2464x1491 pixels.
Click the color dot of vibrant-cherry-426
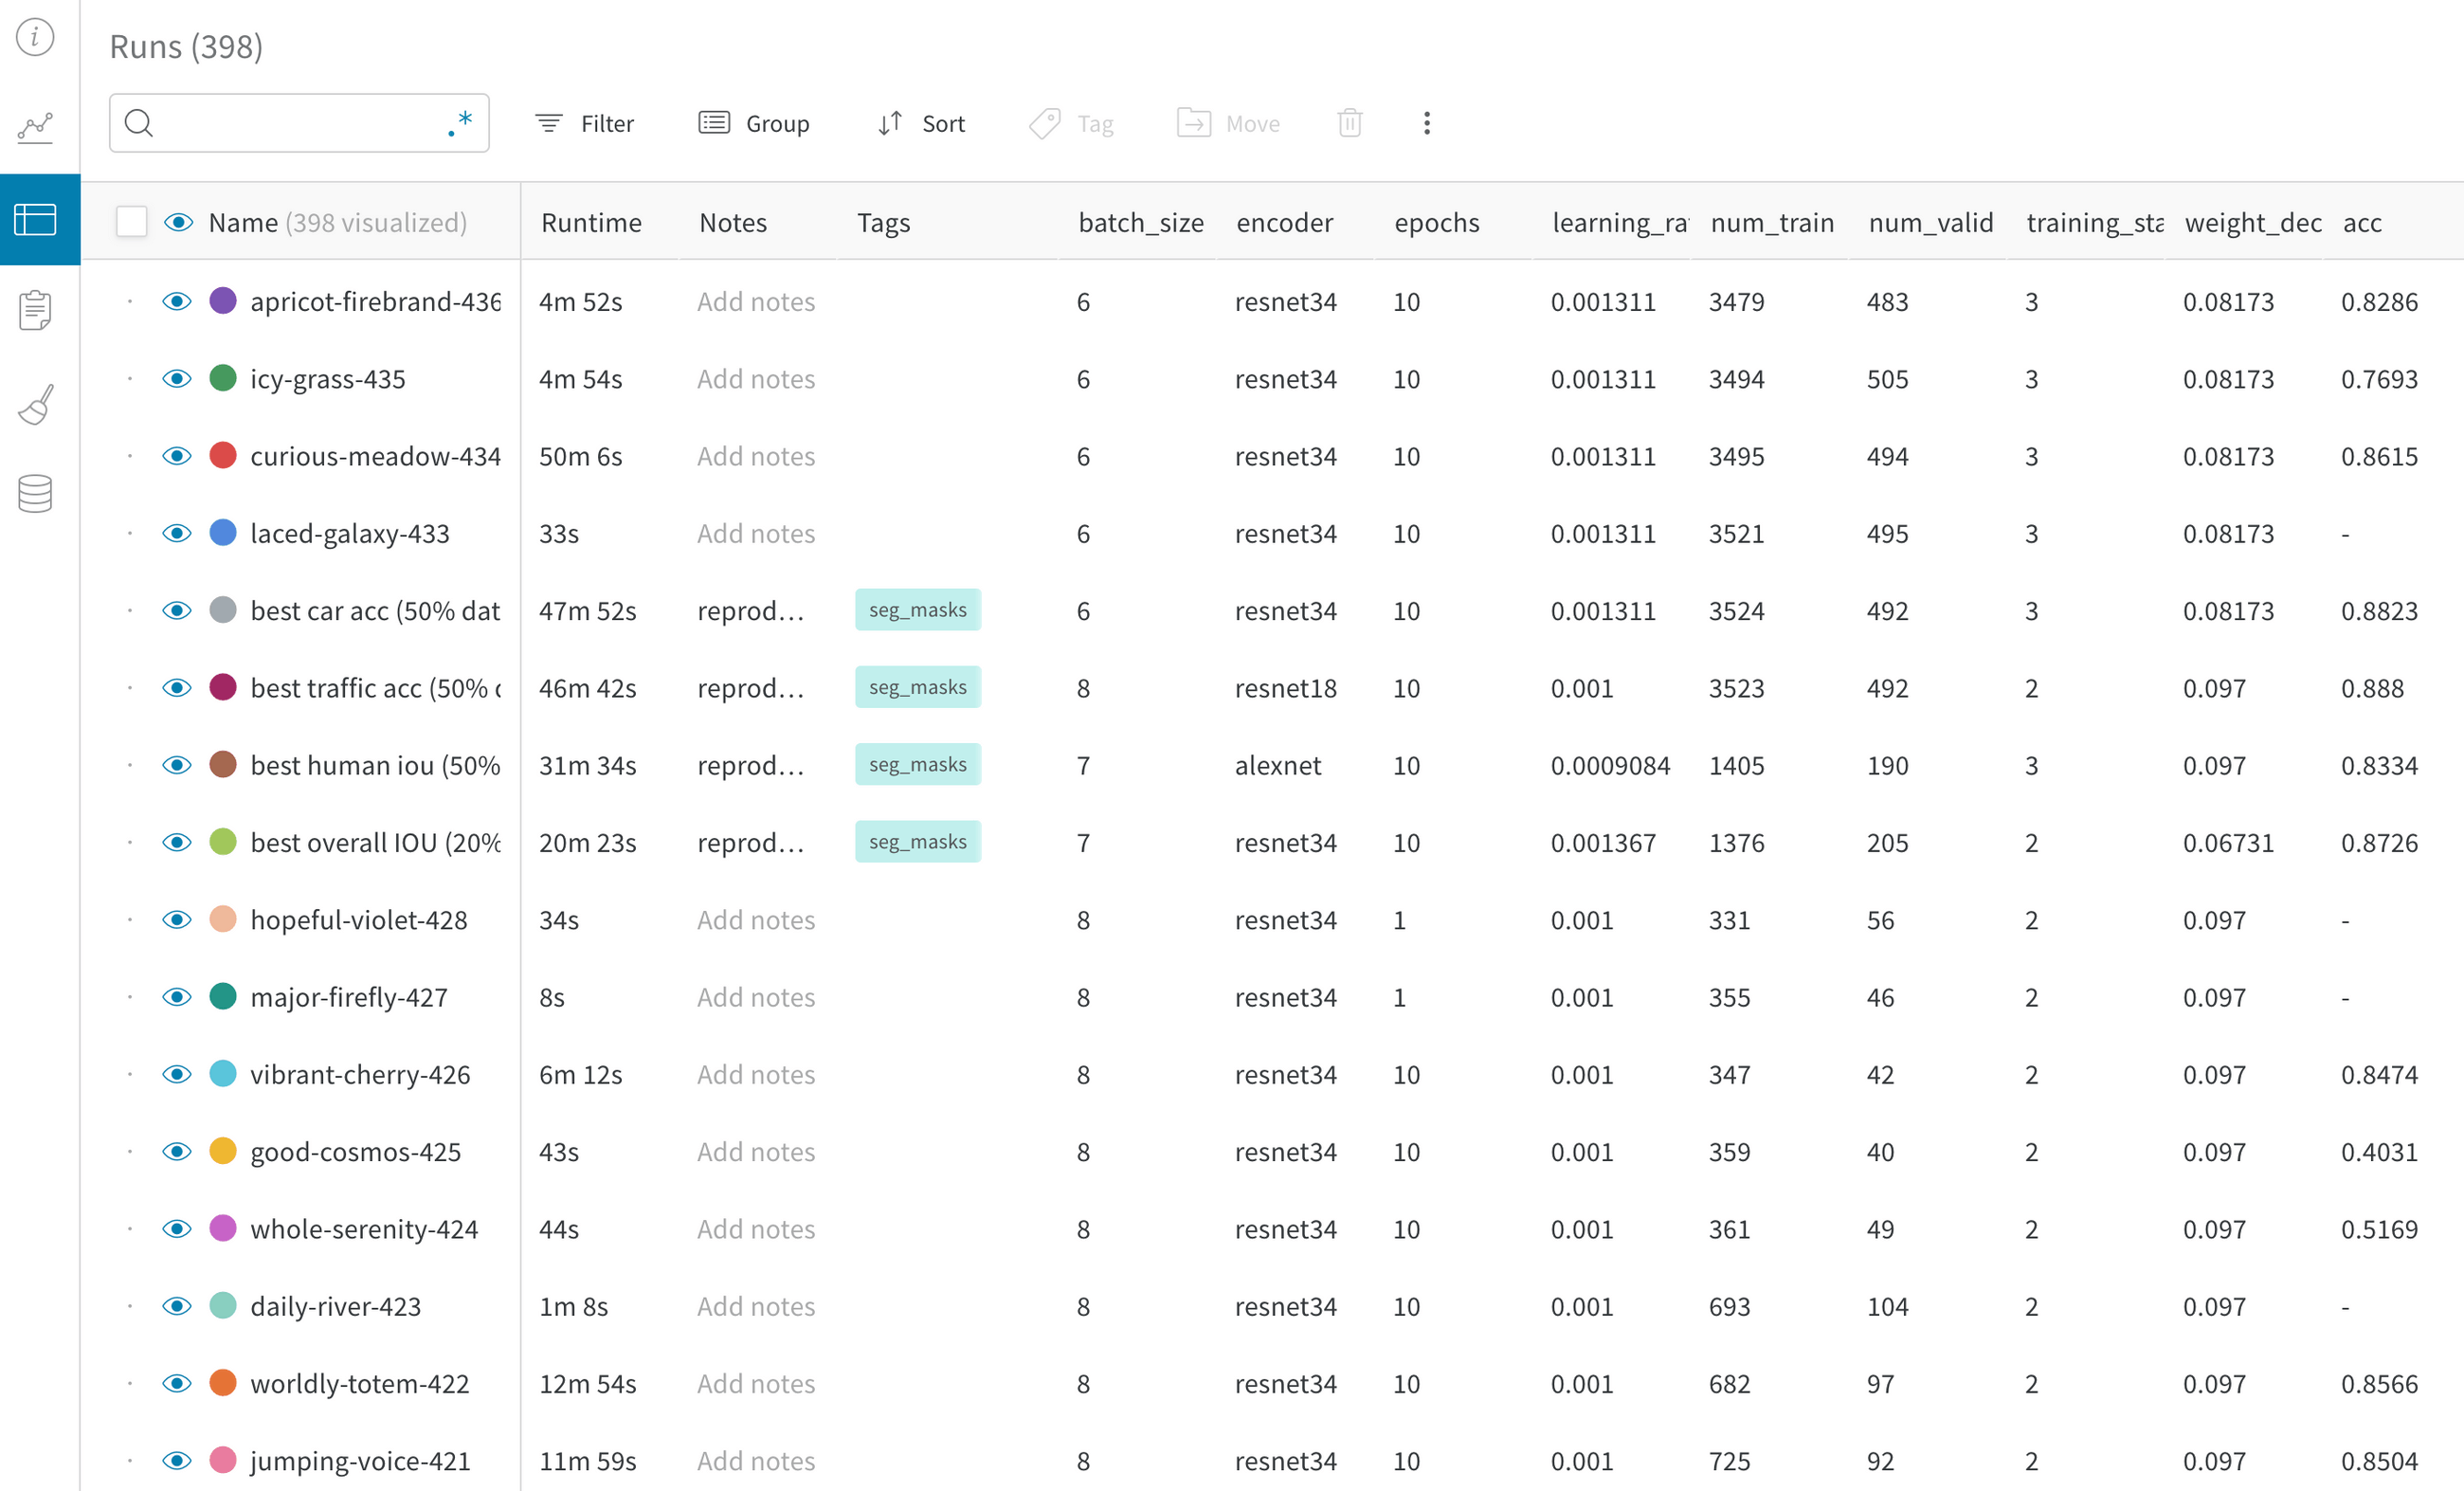(x=223, y=1074)
